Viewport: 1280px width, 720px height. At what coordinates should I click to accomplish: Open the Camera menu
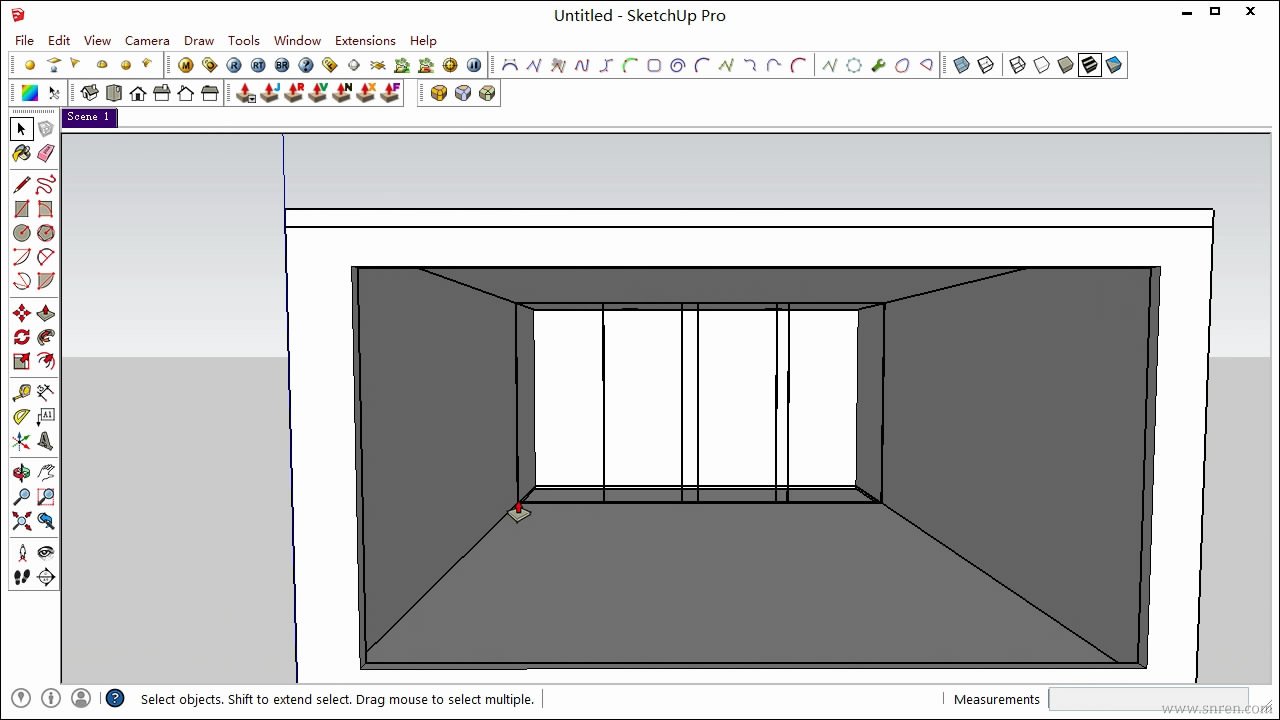pos(147,40)
